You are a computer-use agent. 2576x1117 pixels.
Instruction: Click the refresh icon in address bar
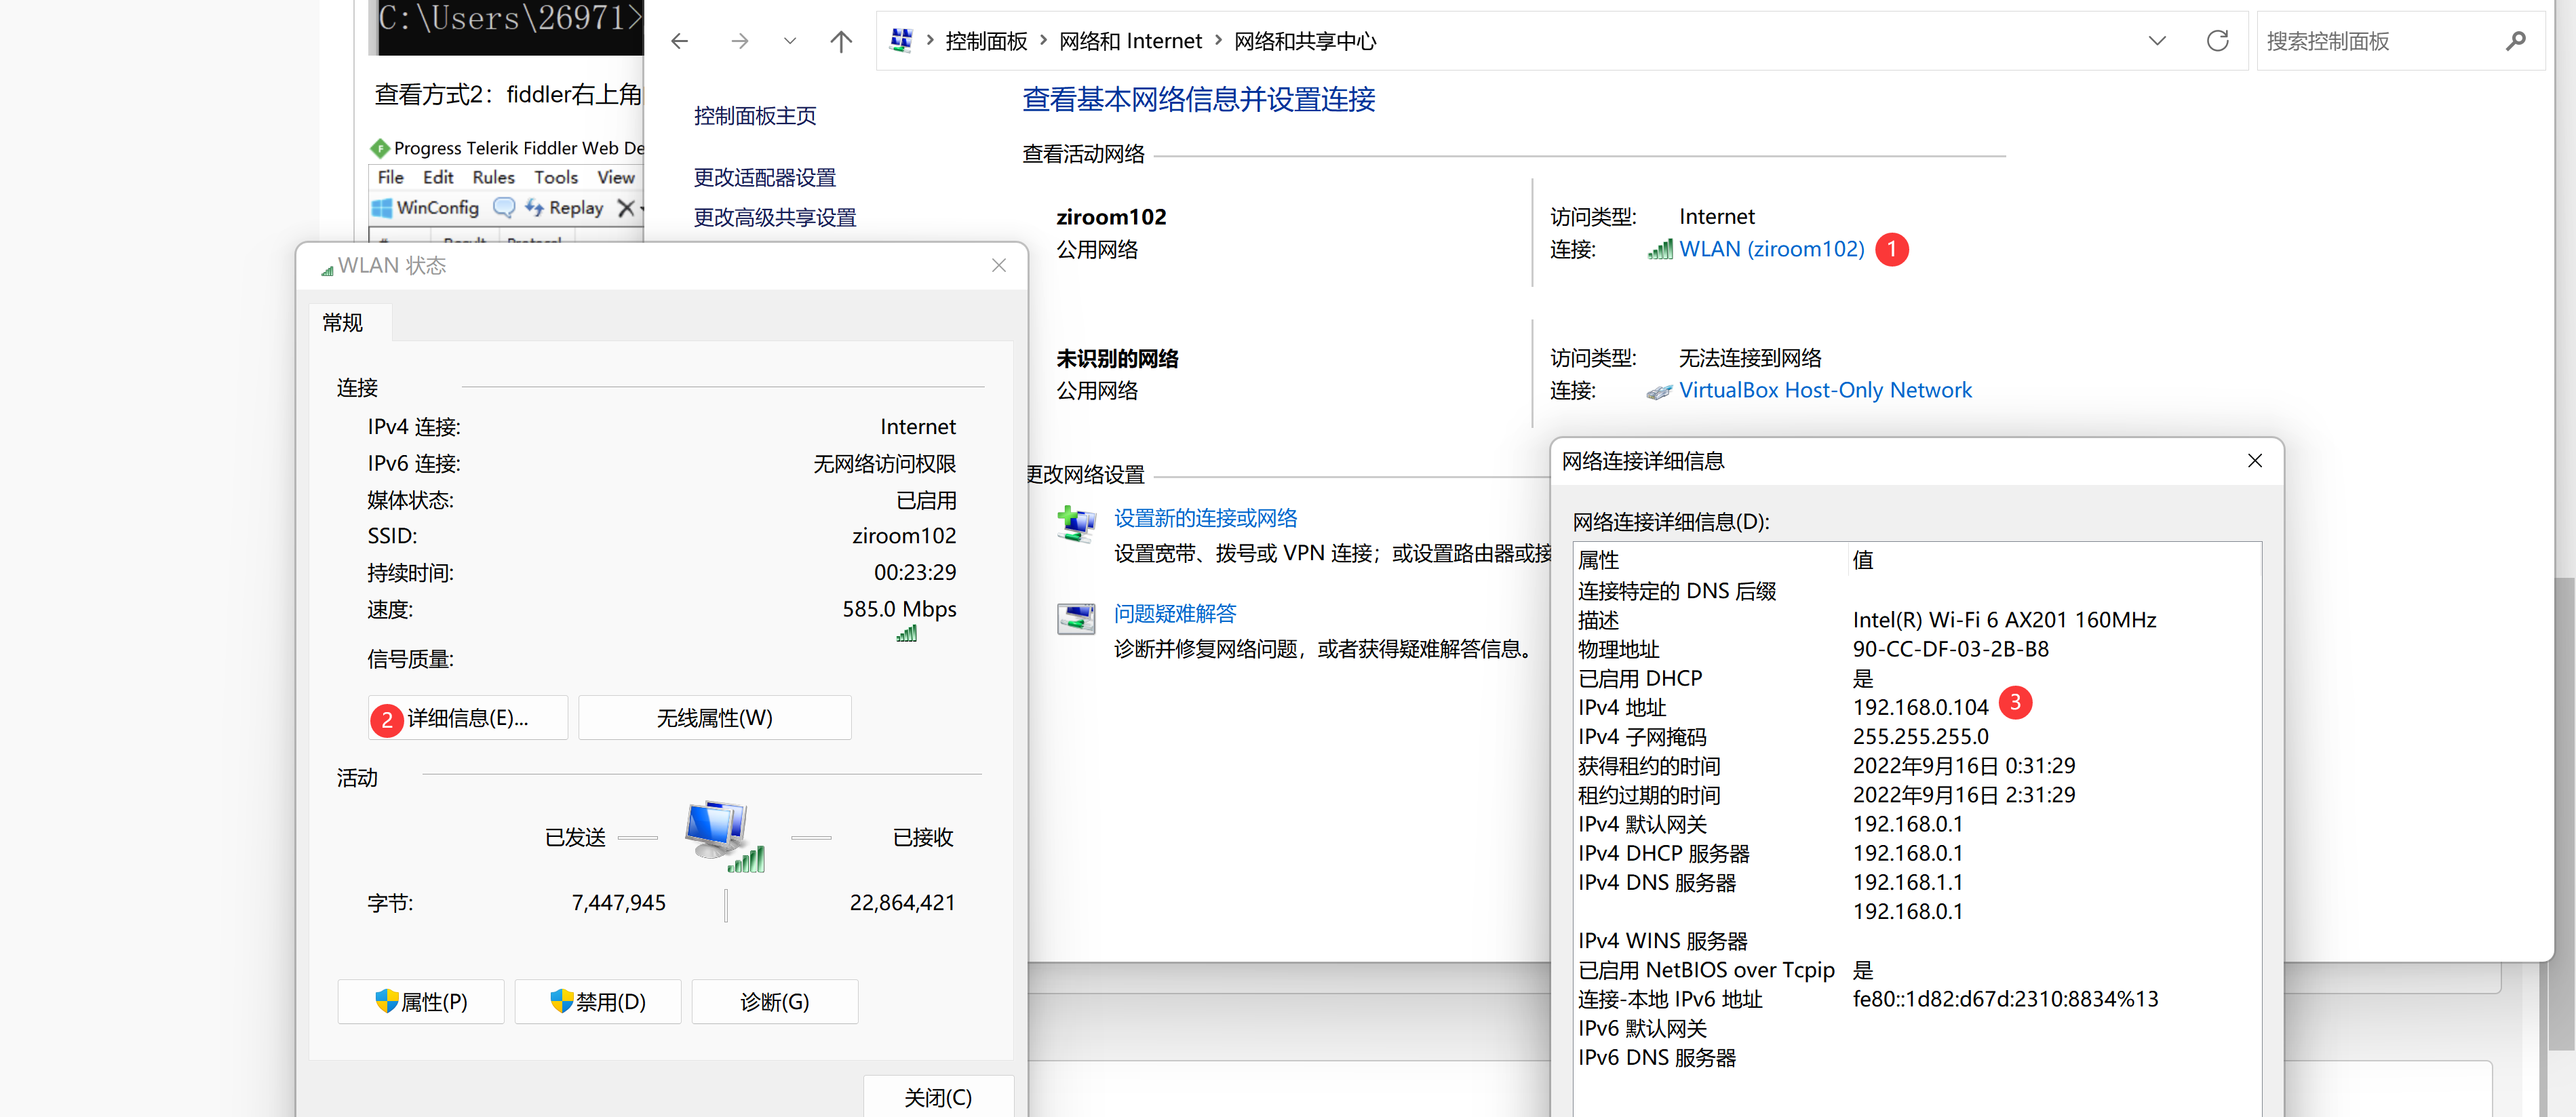[2217, 41]
